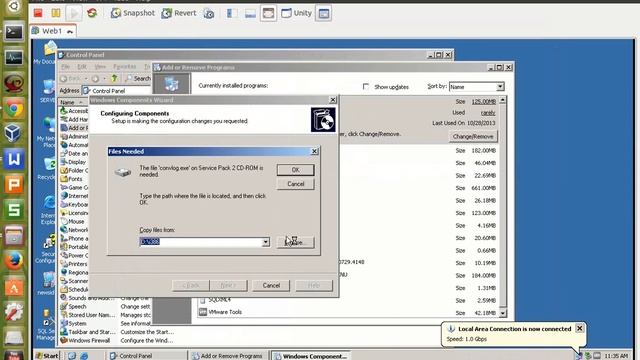Switch to Add or Remove Programs taskbar button
The width and height of the screenshot is (640, 360).
pyautogui.click(x=228, y=356)
